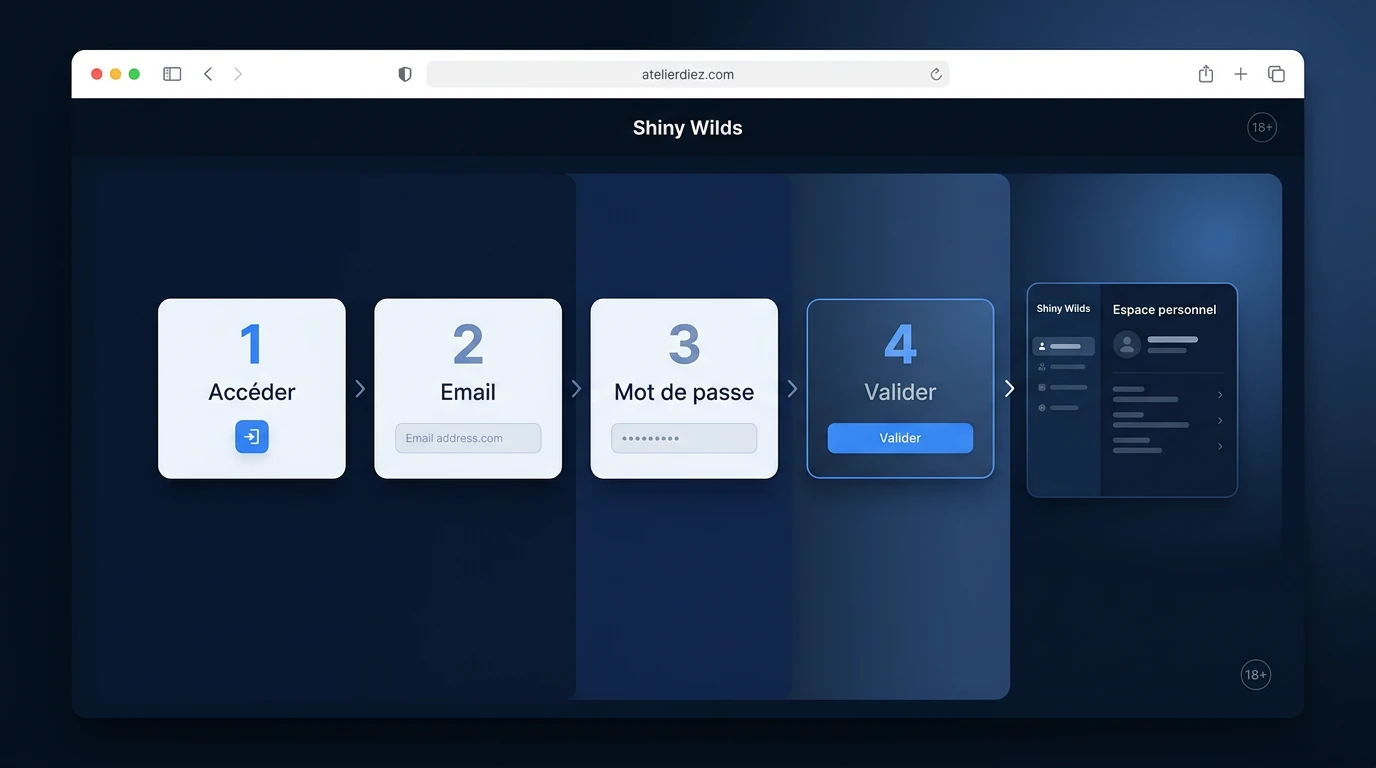Show the tab overview icon
This screenshot has height=768, width=1376.
(x=1276, y=74)
